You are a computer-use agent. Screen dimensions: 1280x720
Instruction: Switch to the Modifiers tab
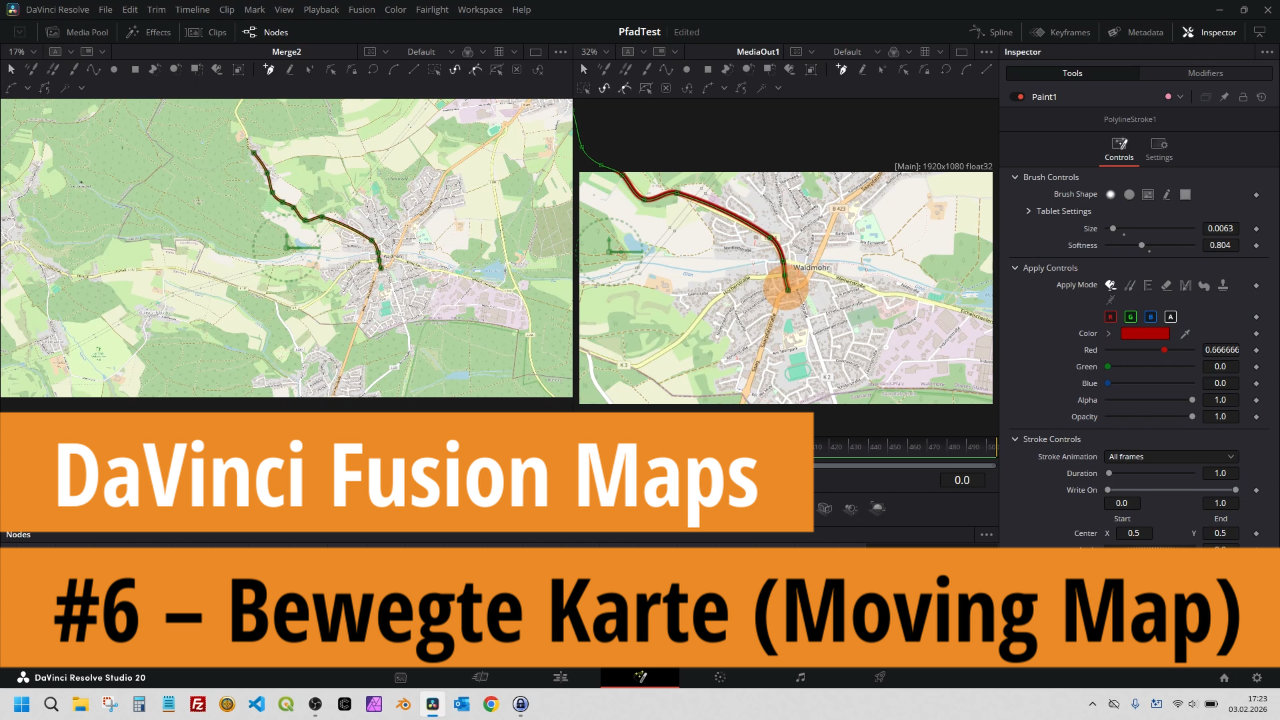pos(1205,73)
